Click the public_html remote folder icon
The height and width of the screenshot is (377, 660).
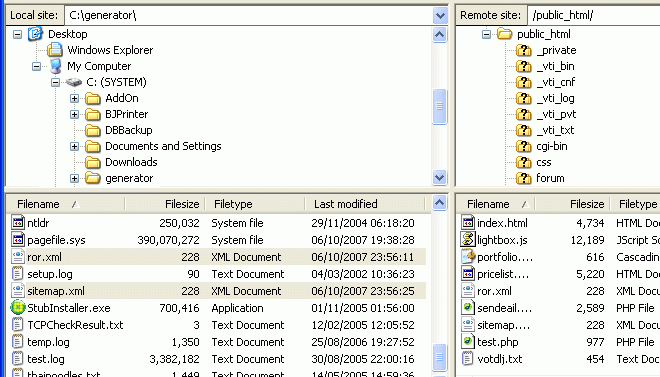pyautogui.click(x=504, y=34)
